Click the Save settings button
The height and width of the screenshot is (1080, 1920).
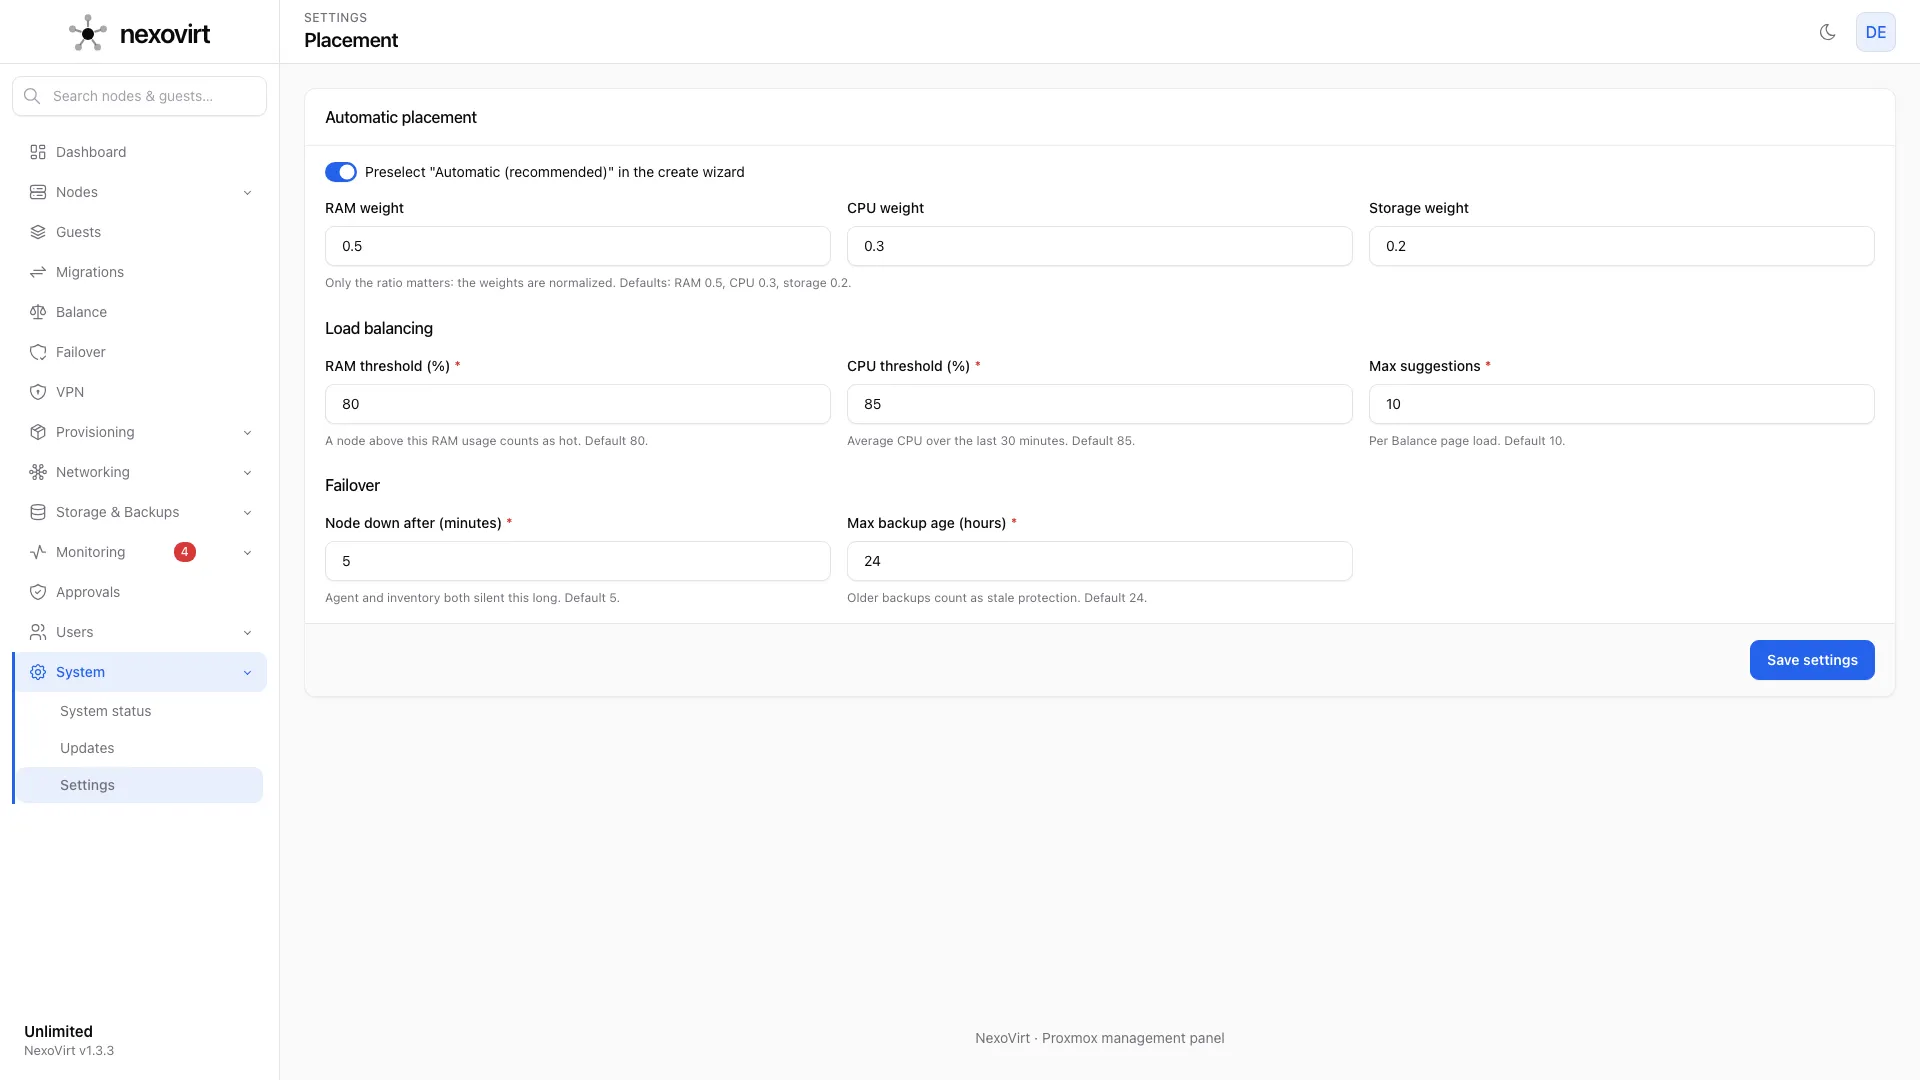pos(1812,660)
